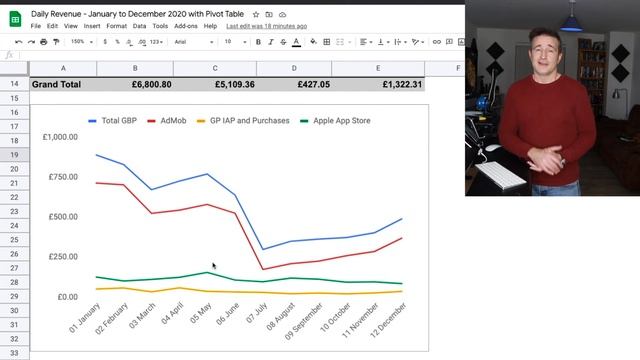Select the £6,800.80 cell
Screen dimensions: 640x360
[x=135, y=84]
